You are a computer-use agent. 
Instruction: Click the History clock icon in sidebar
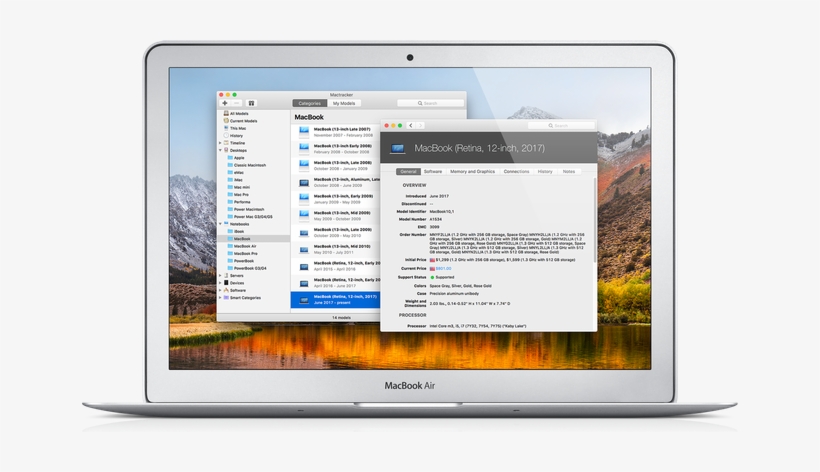[226, 135]
